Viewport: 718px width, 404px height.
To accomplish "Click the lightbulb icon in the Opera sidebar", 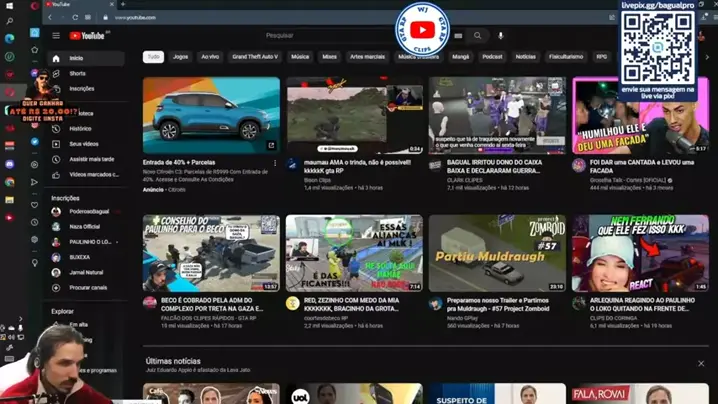I will click(x=34, y=262).
